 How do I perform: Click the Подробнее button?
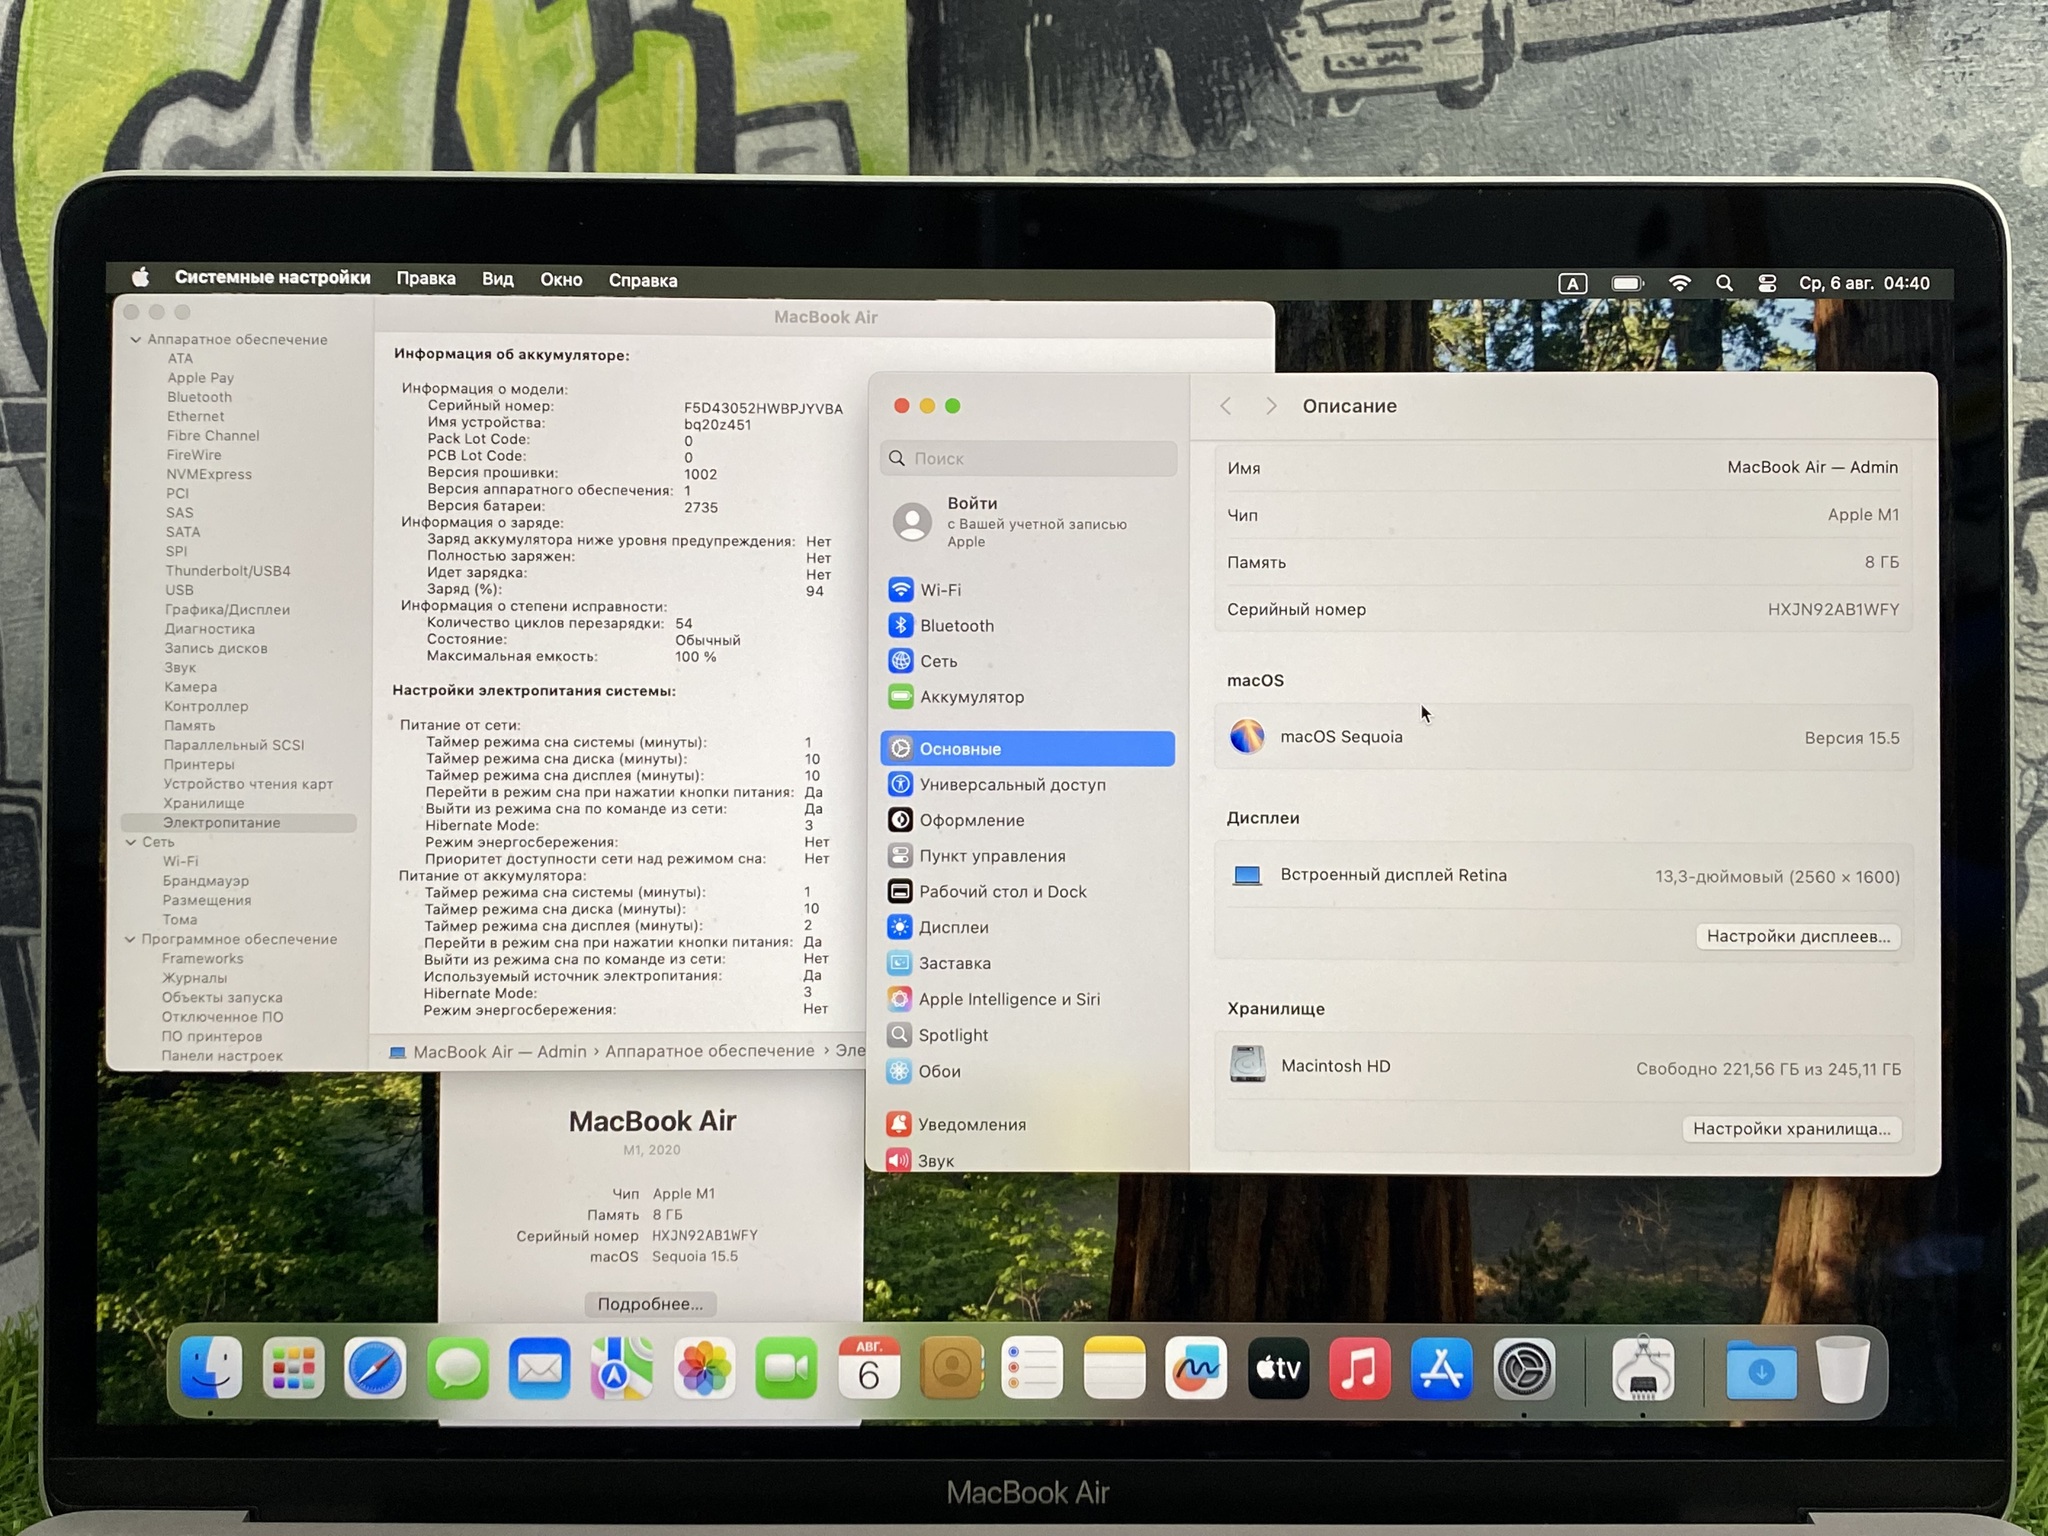(x=650, y=1304)
